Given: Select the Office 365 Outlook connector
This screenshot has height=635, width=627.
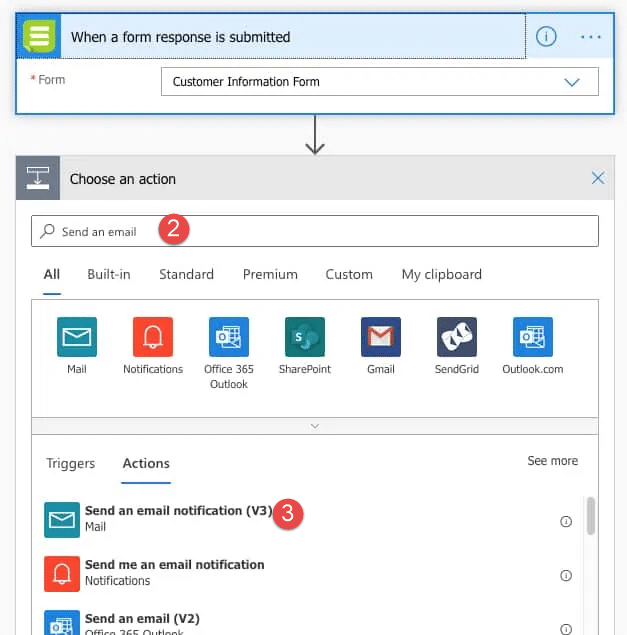Looking at the screenshot, I should (229, 337).
